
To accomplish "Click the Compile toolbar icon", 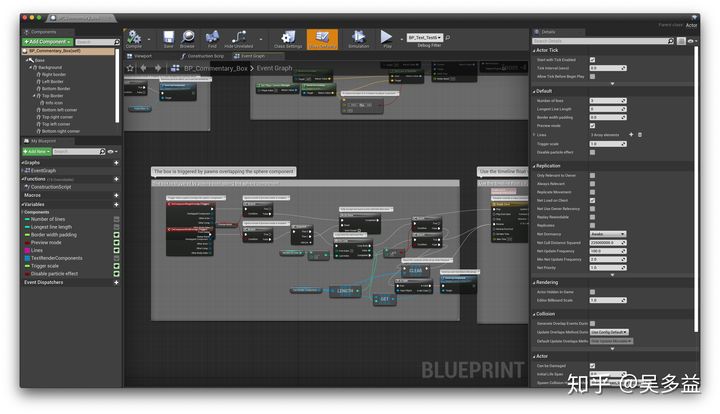I will [x=134, y=38].
